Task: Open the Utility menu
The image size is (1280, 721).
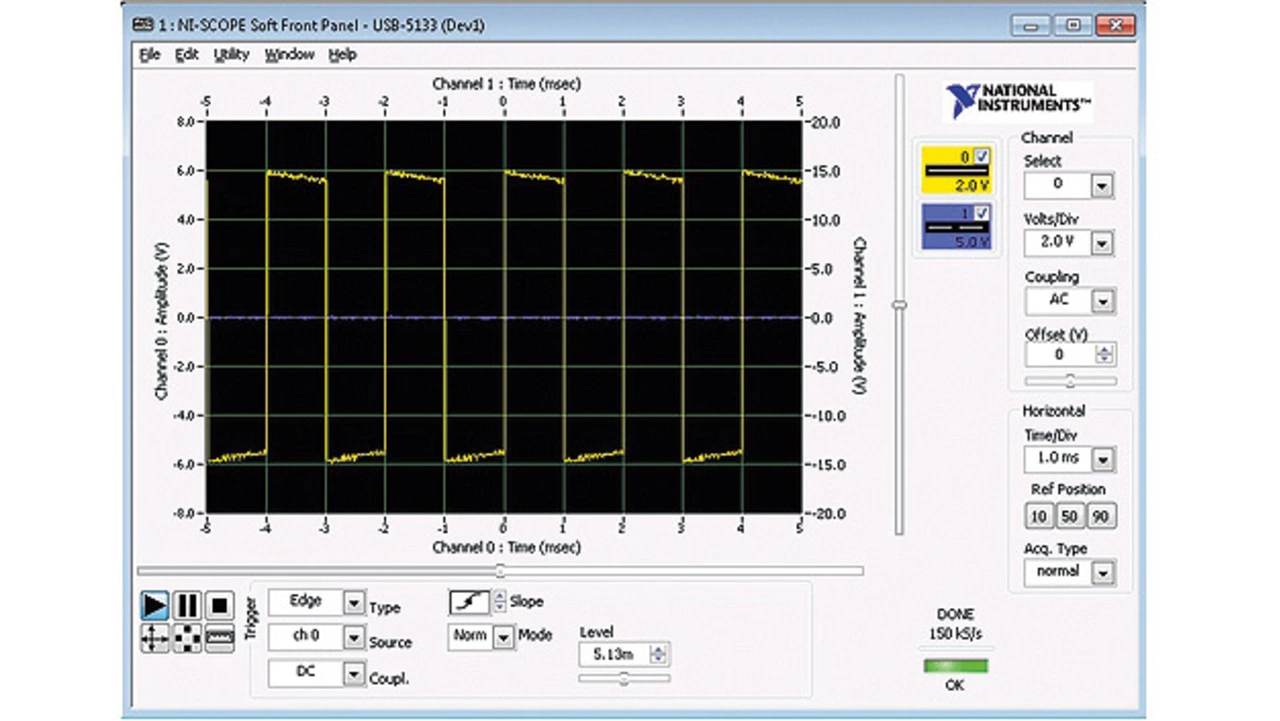Action: click(x=231, y=55)
